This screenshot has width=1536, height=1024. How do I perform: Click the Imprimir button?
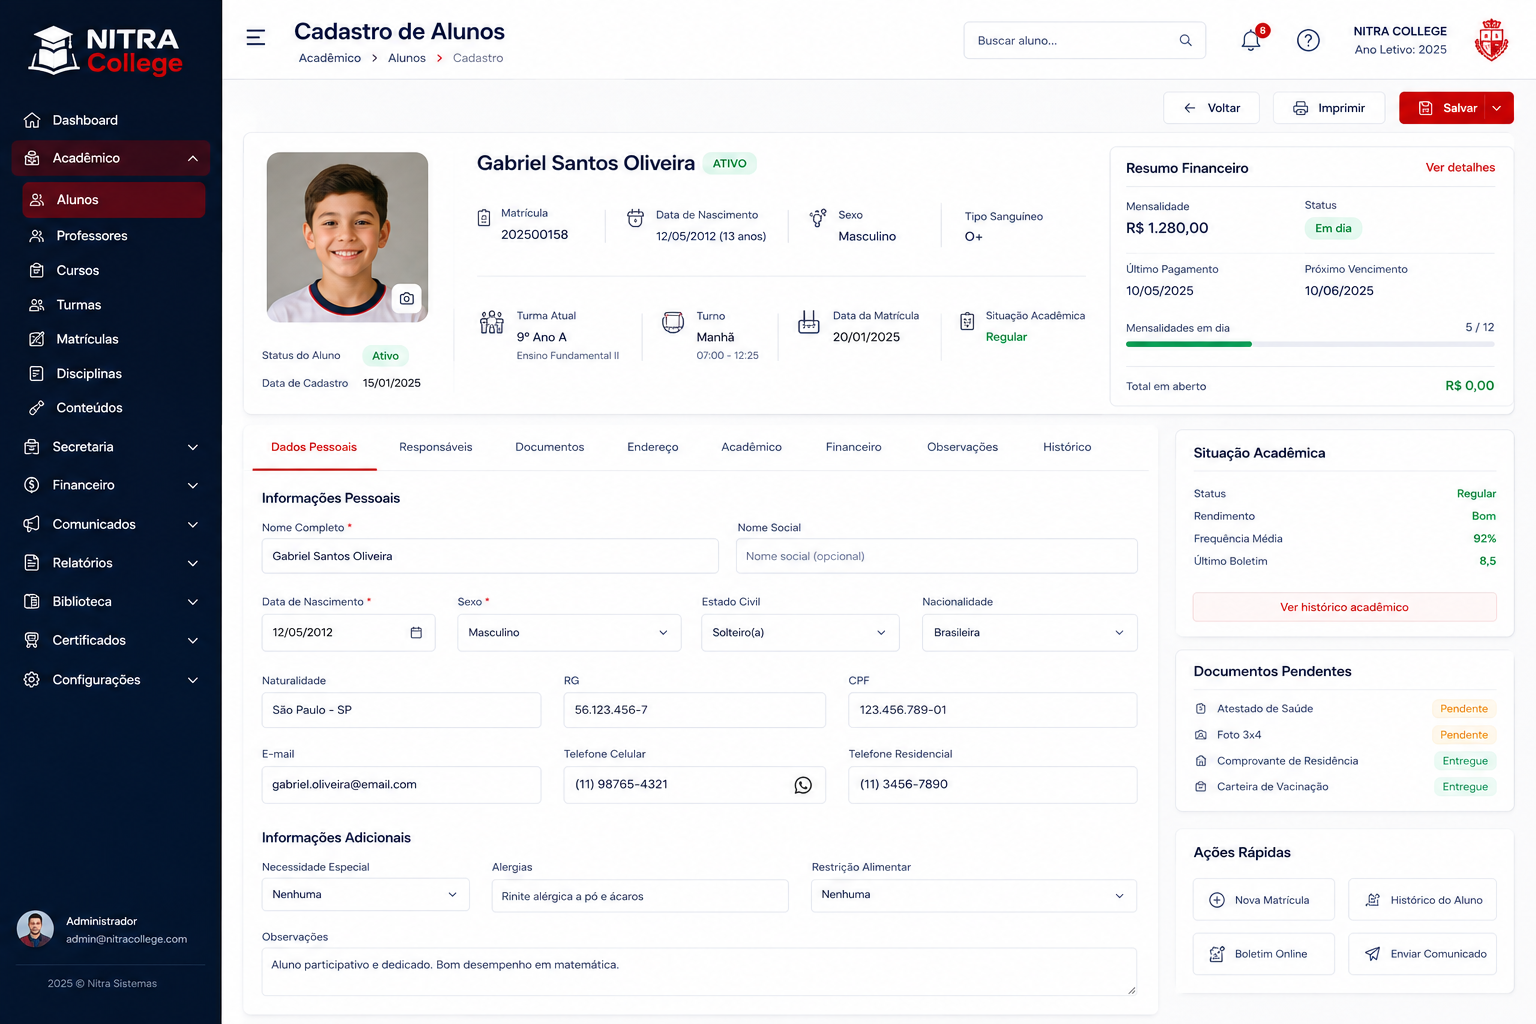[1329, 108]
